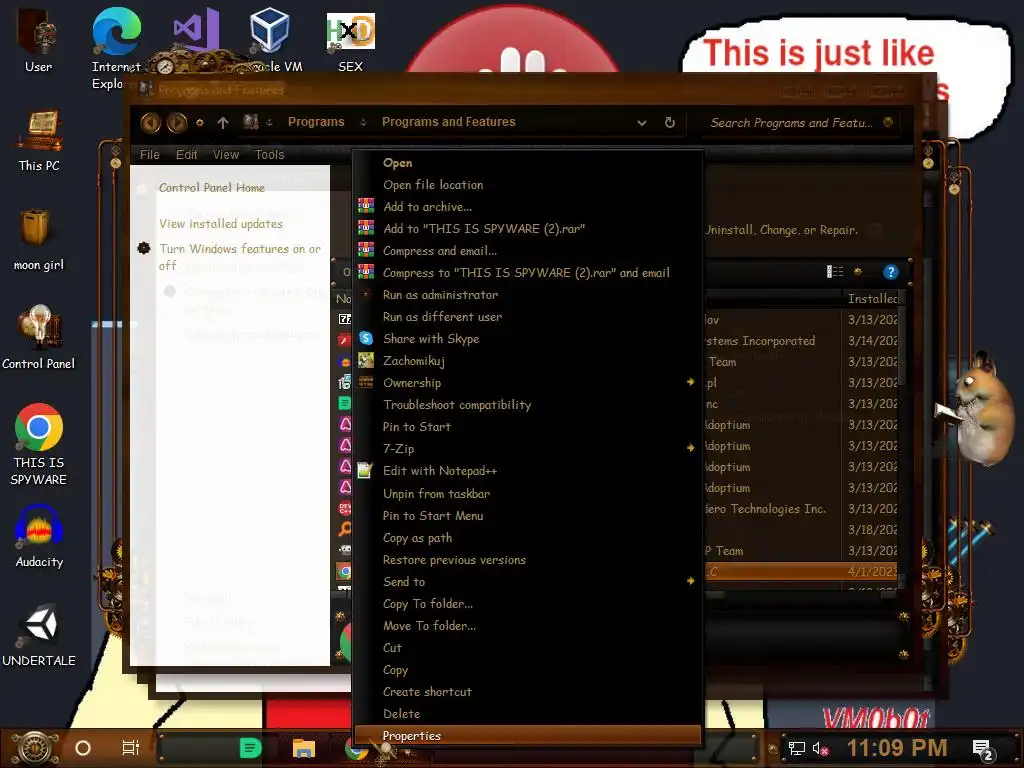Open Properties from context menu
This screenshot has width=1024, height=768.
(x=528, y=736)
